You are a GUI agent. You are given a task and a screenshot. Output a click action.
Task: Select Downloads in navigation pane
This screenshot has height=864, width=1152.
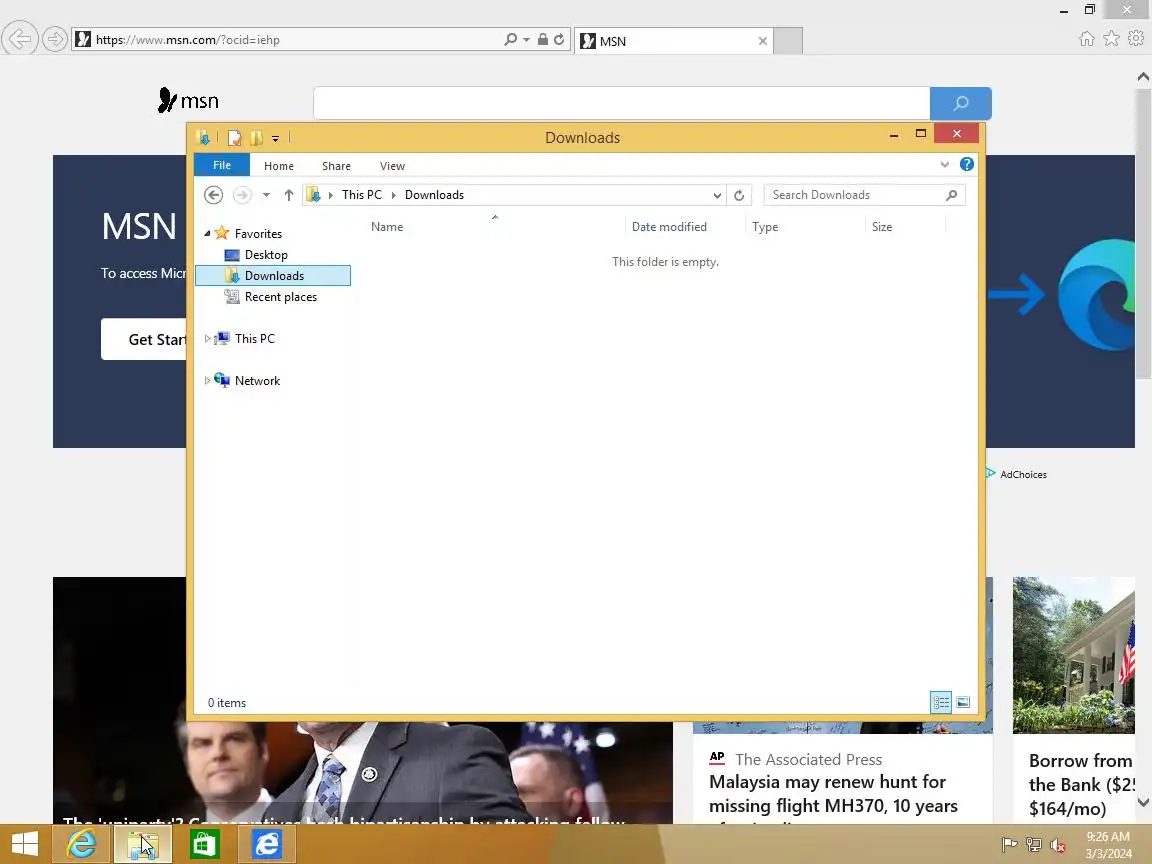click(x=273, y=276)
